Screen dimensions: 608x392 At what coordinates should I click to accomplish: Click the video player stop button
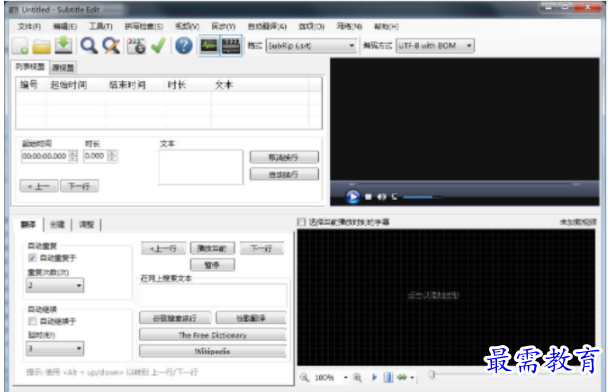[x=368, y=197]
